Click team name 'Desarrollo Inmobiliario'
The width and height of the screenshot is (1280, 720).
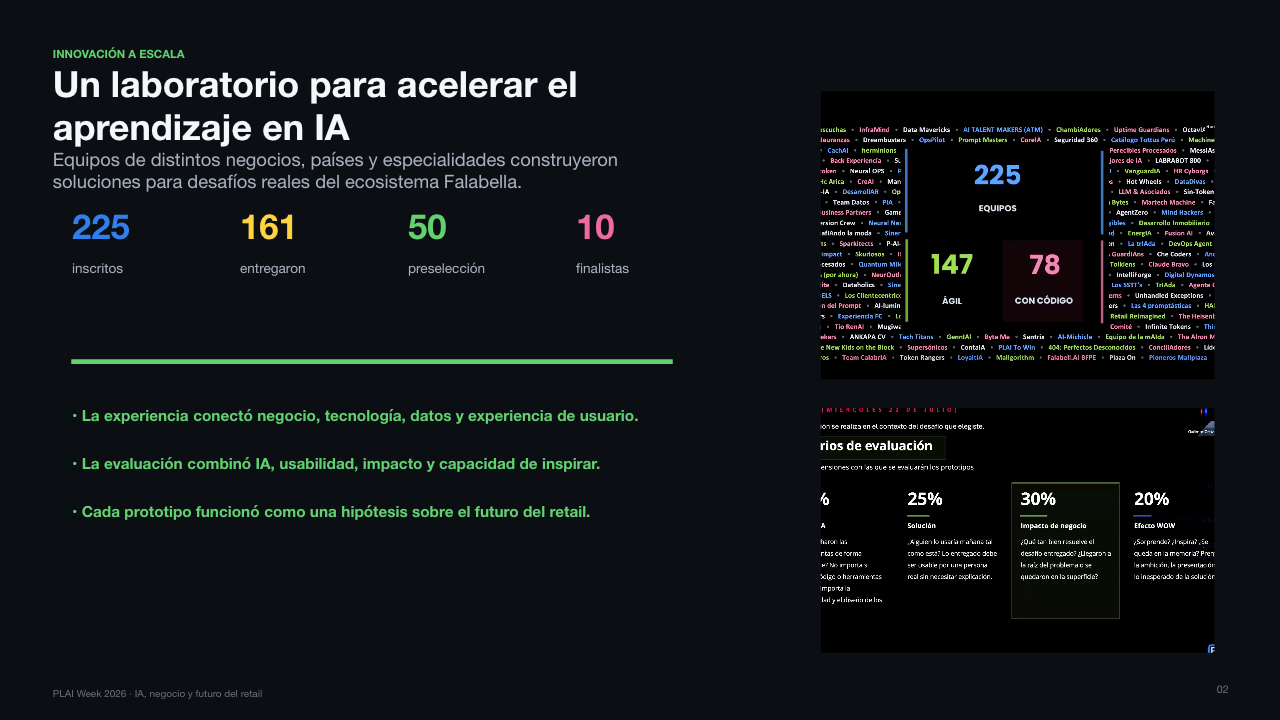[x=1173, y=223]
